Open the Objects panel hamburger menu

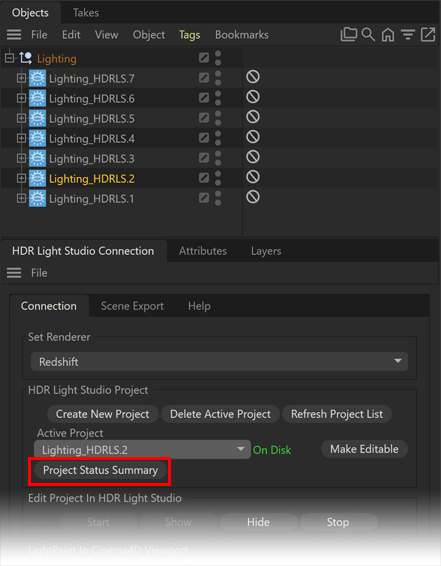14,35
